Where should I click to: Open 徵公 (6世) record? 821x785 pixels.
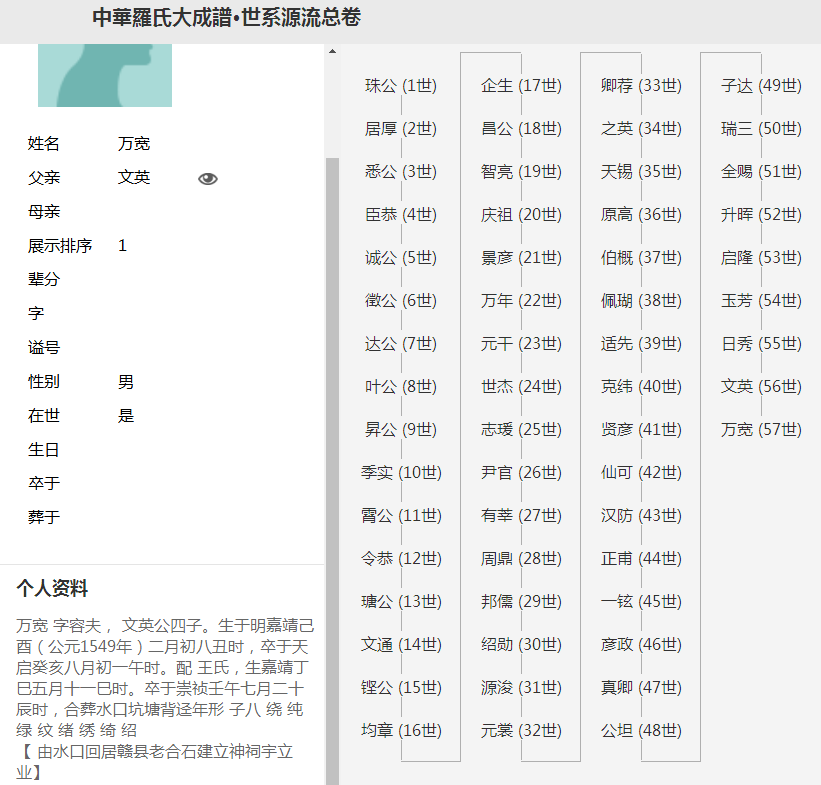pyautogui.click(x=401, y=301)
